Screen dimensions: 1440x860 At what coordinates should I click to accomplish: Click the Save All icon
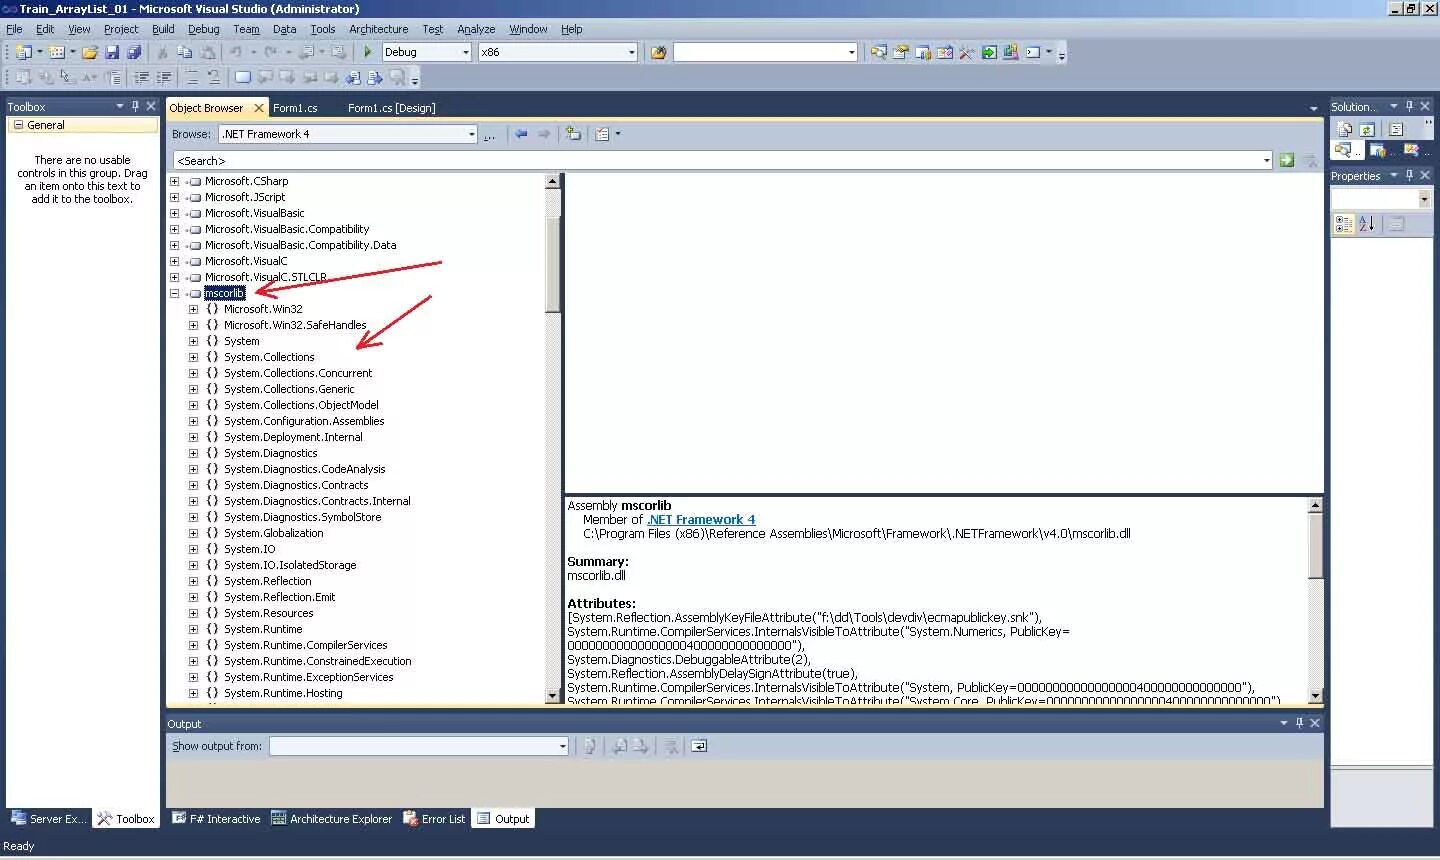click(x=134, y=52)
